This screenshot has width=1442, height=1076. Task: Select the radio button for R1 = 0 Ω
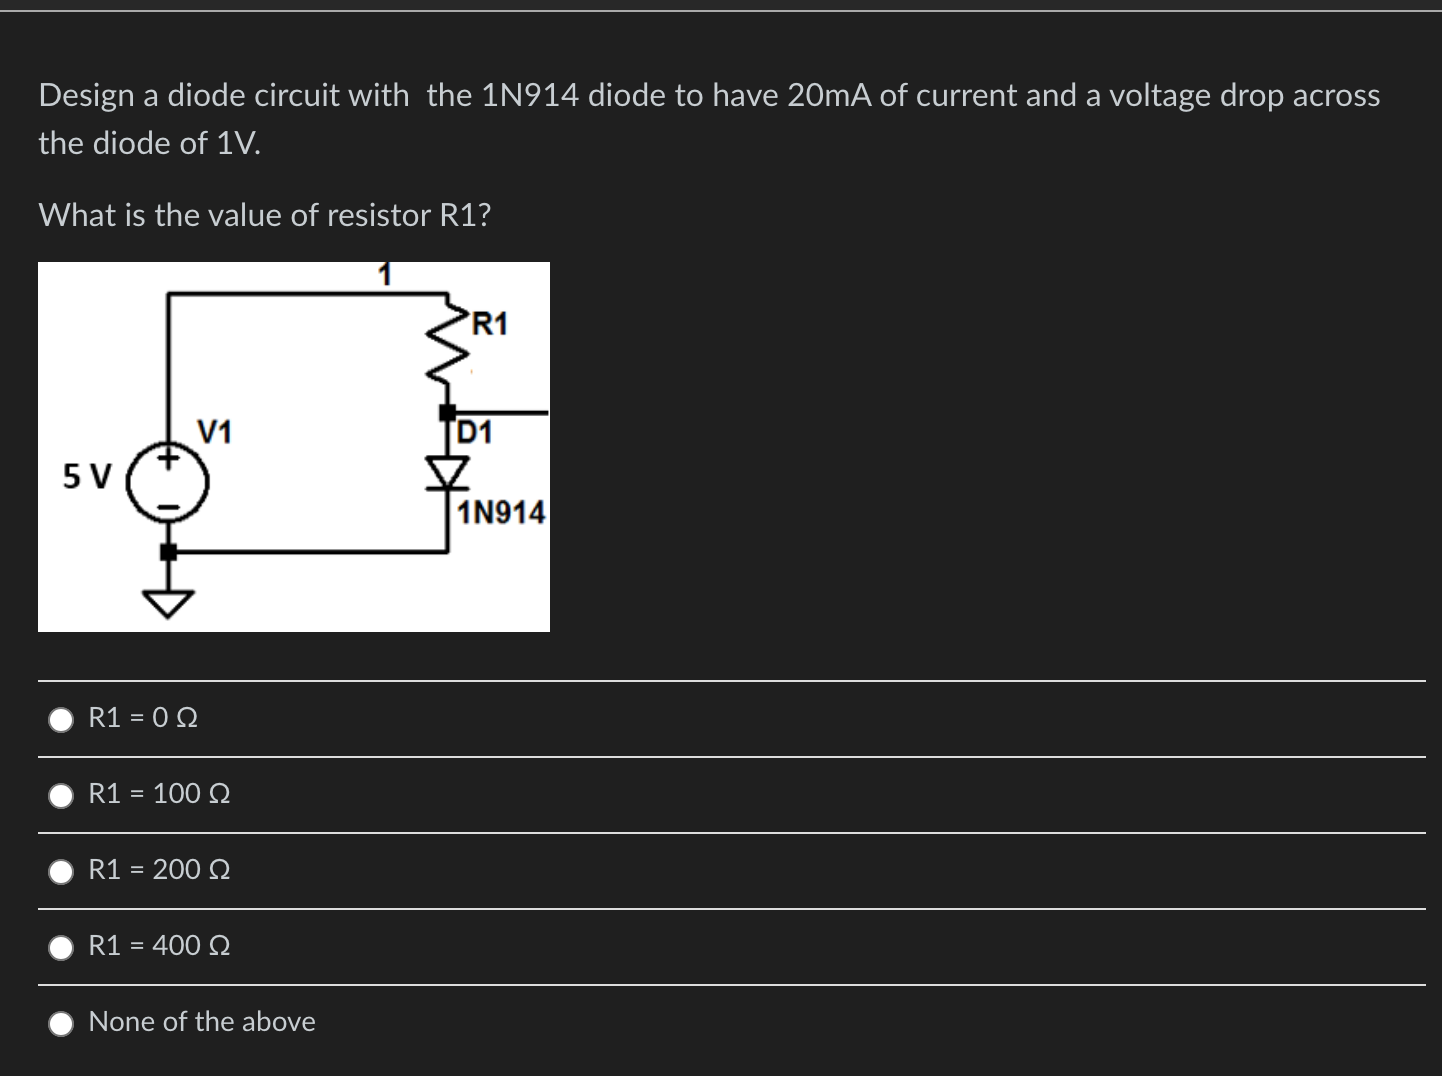pos(61,718)
